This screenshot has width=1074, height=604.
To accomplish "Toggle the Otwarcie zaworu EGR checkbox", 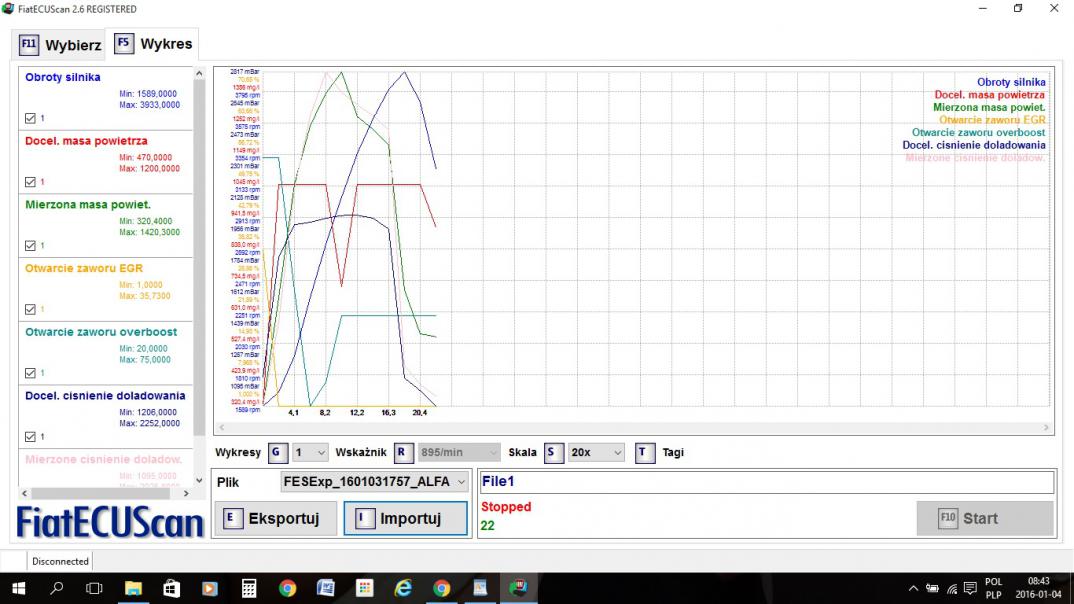I will (x=30, y=310).
